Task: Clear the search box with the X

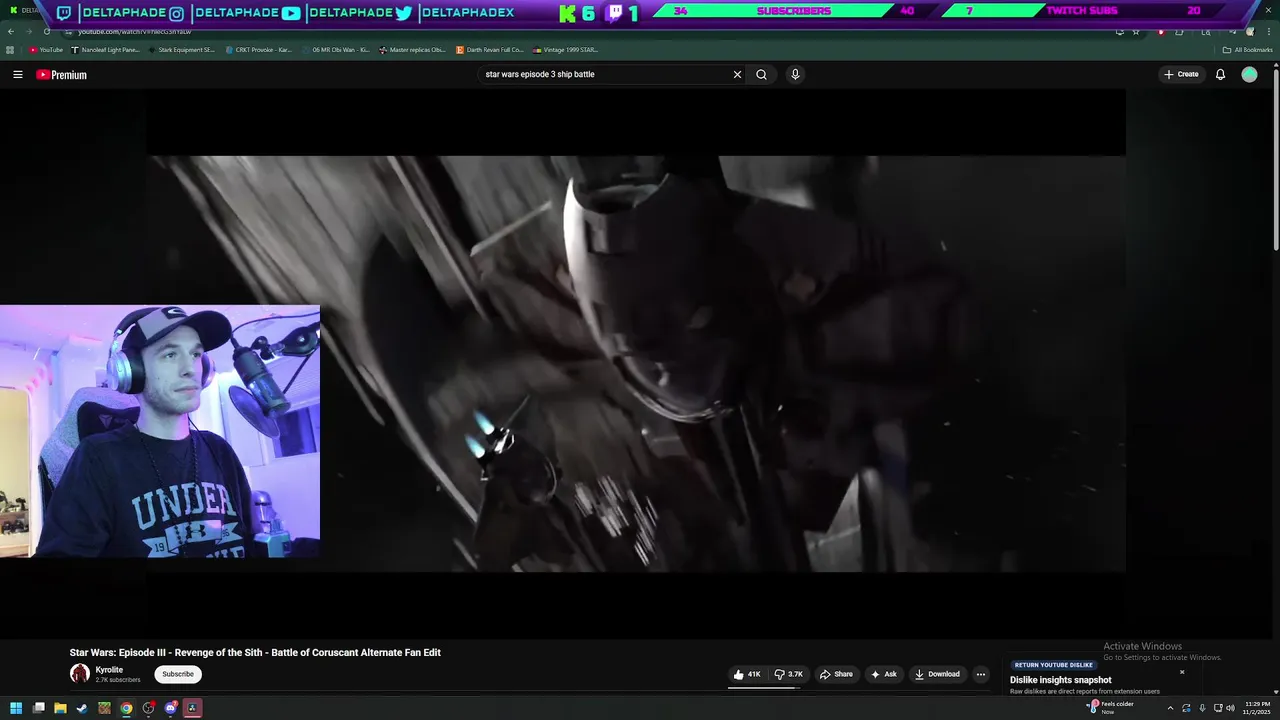Action: point(737,74)
